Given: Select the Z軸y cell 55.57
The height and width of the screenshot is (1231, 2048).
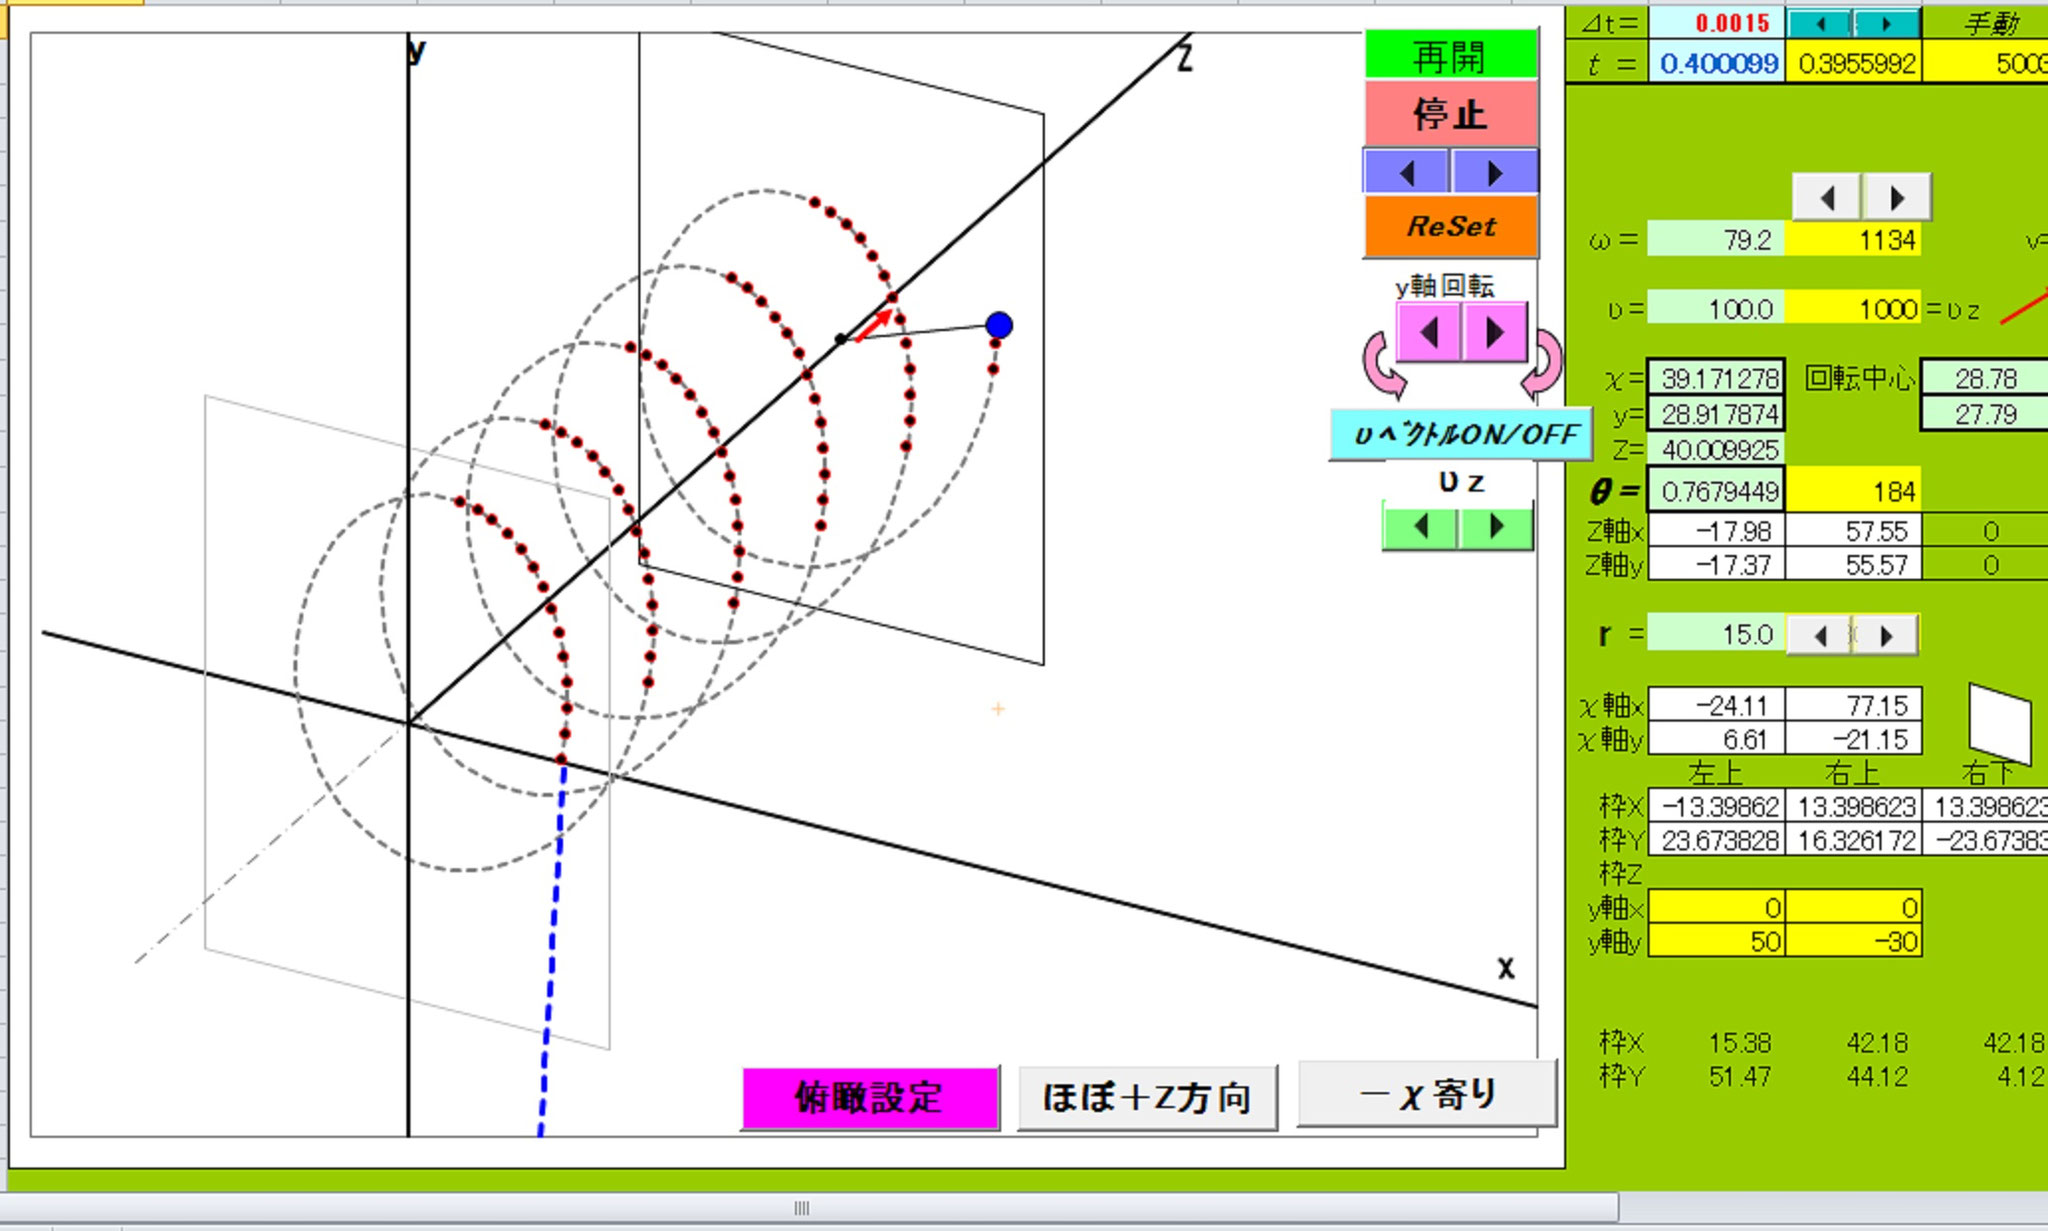Looking at the screenshot, I should [x=1854, y=565].
